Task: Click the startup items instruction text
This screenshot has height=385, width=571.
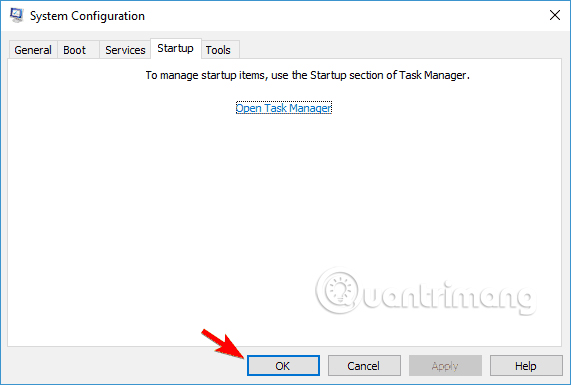Action: 308,75
